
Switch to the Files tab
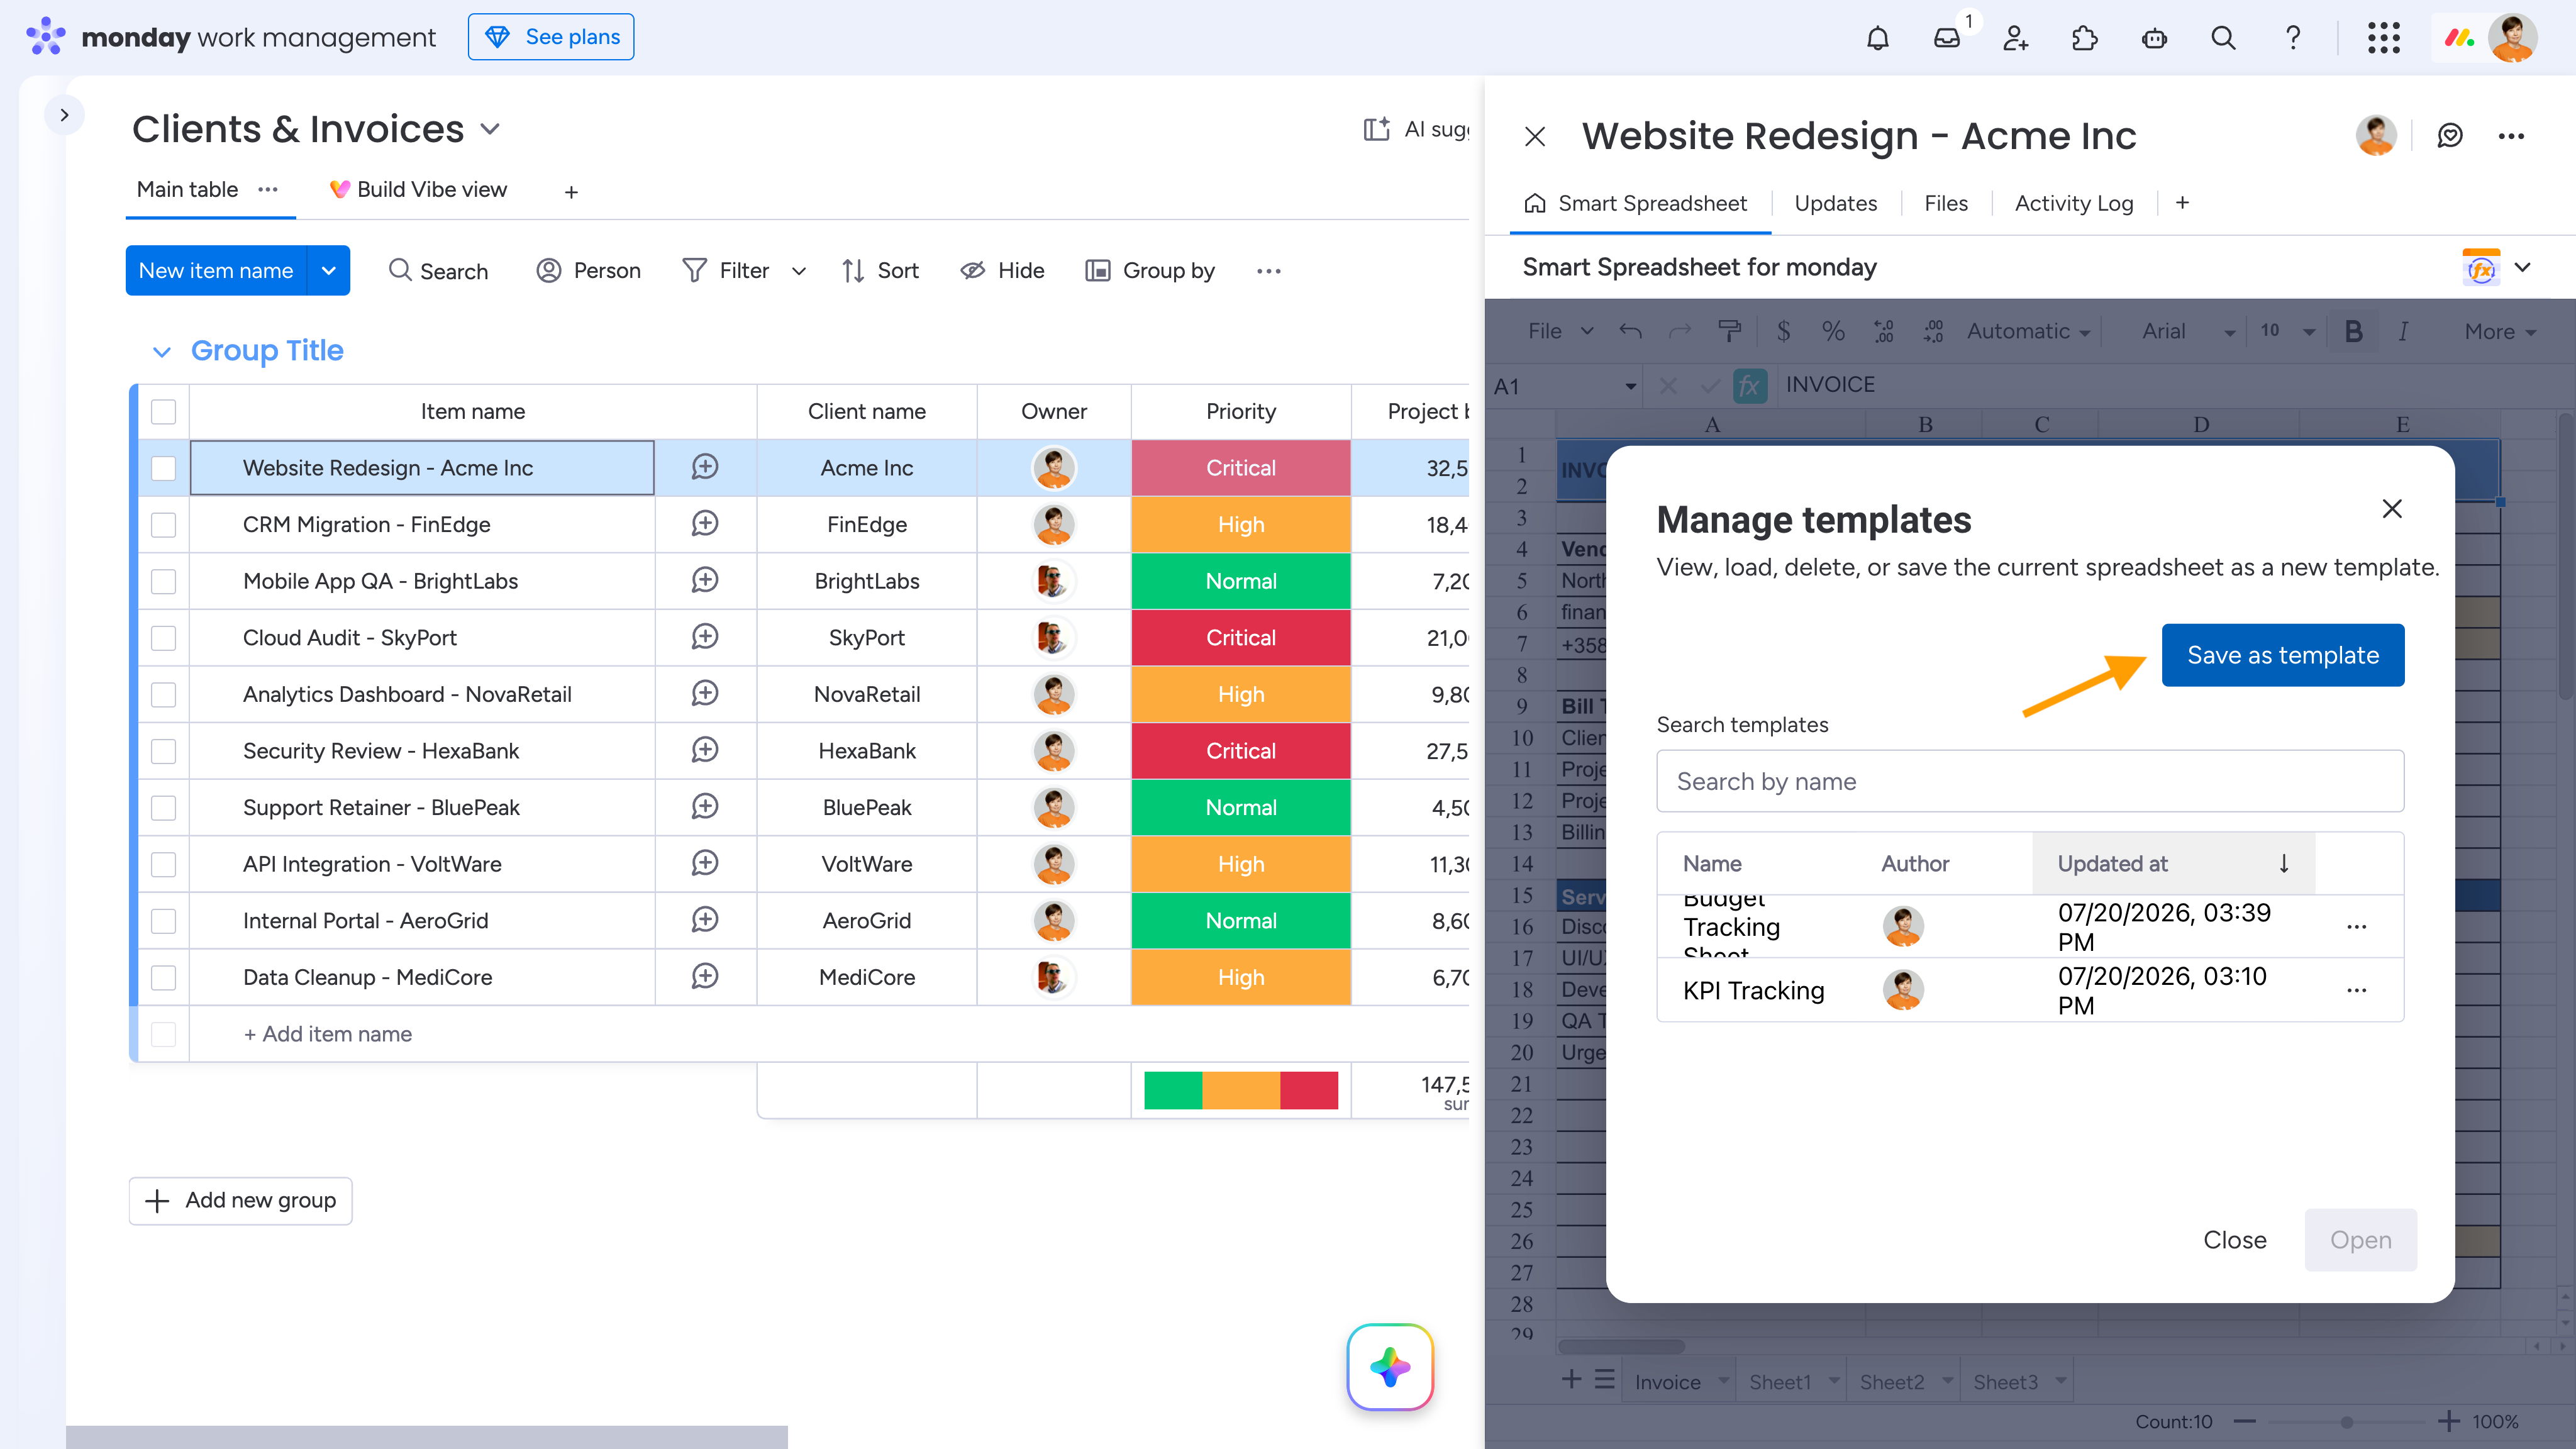1945,203
